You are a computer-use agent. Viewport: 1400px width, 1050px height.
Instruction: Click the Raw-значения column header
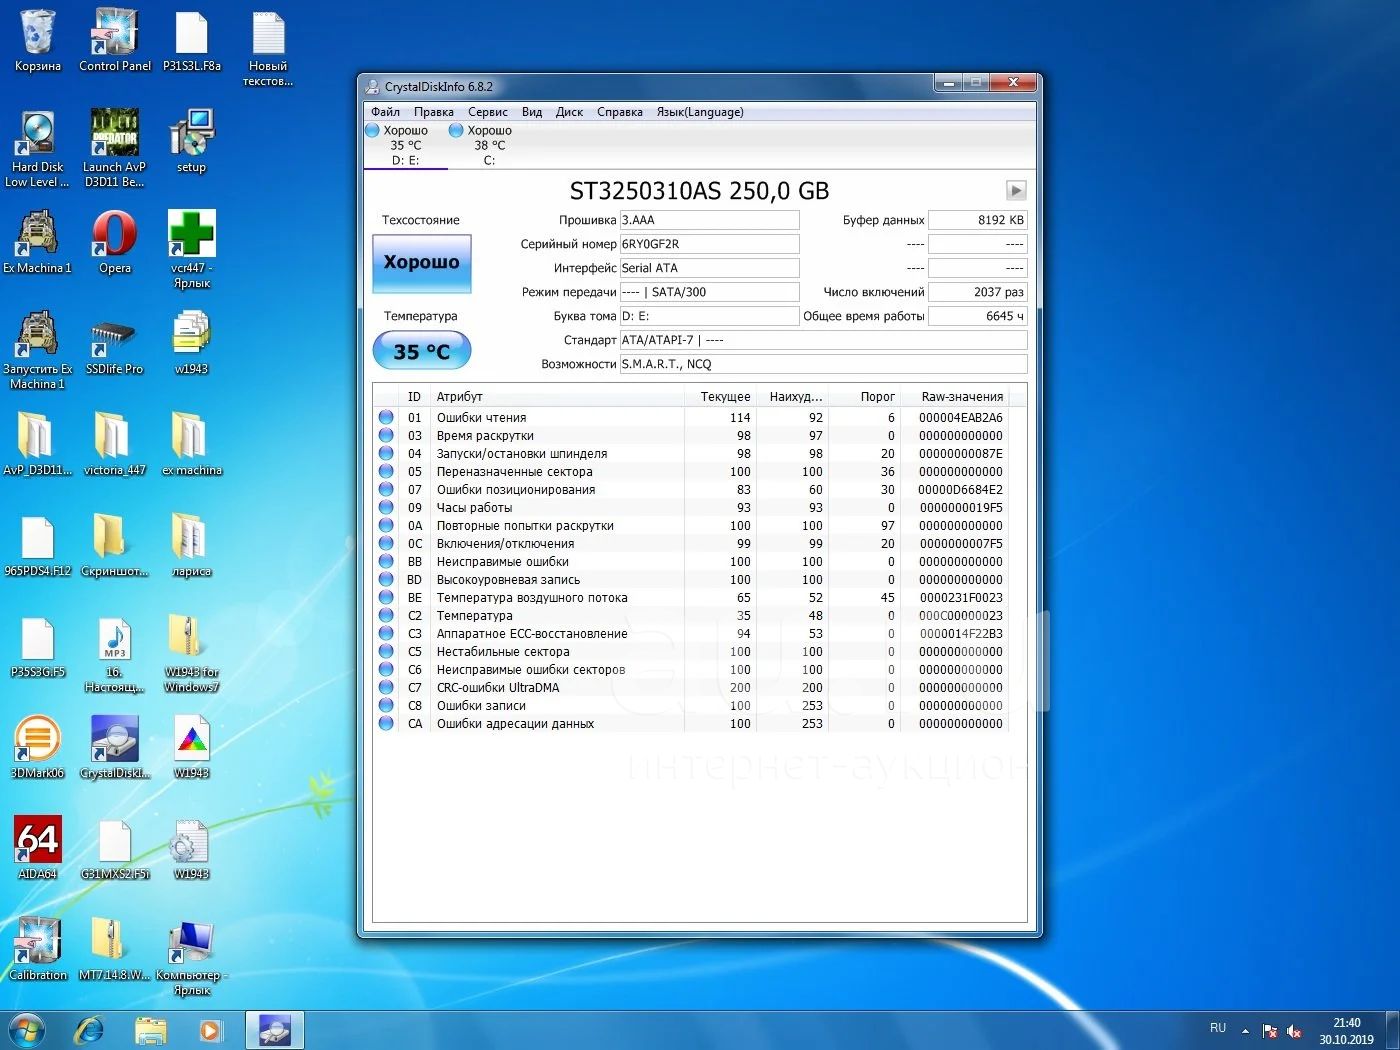(x=955, y=397)
